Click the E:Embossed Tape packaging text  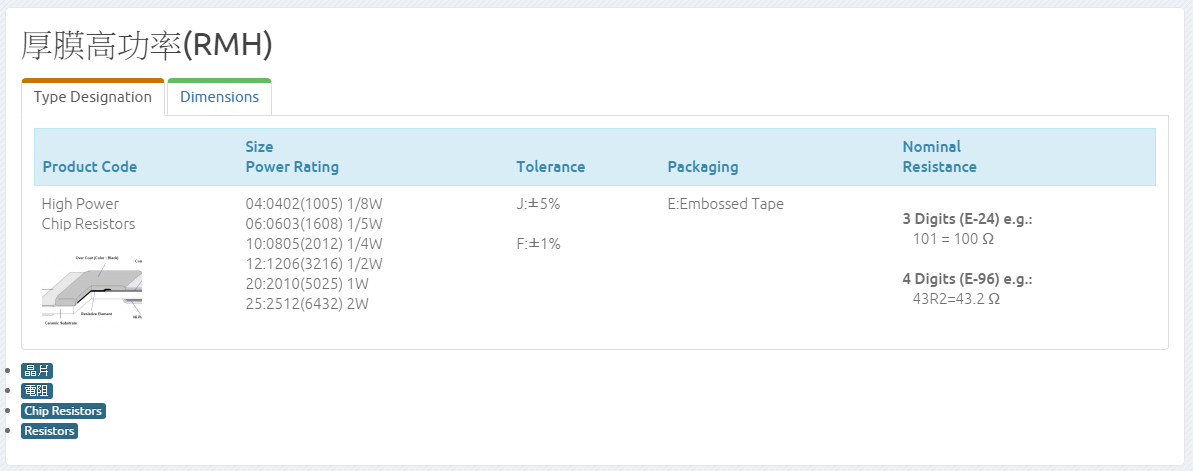(725, 204)
